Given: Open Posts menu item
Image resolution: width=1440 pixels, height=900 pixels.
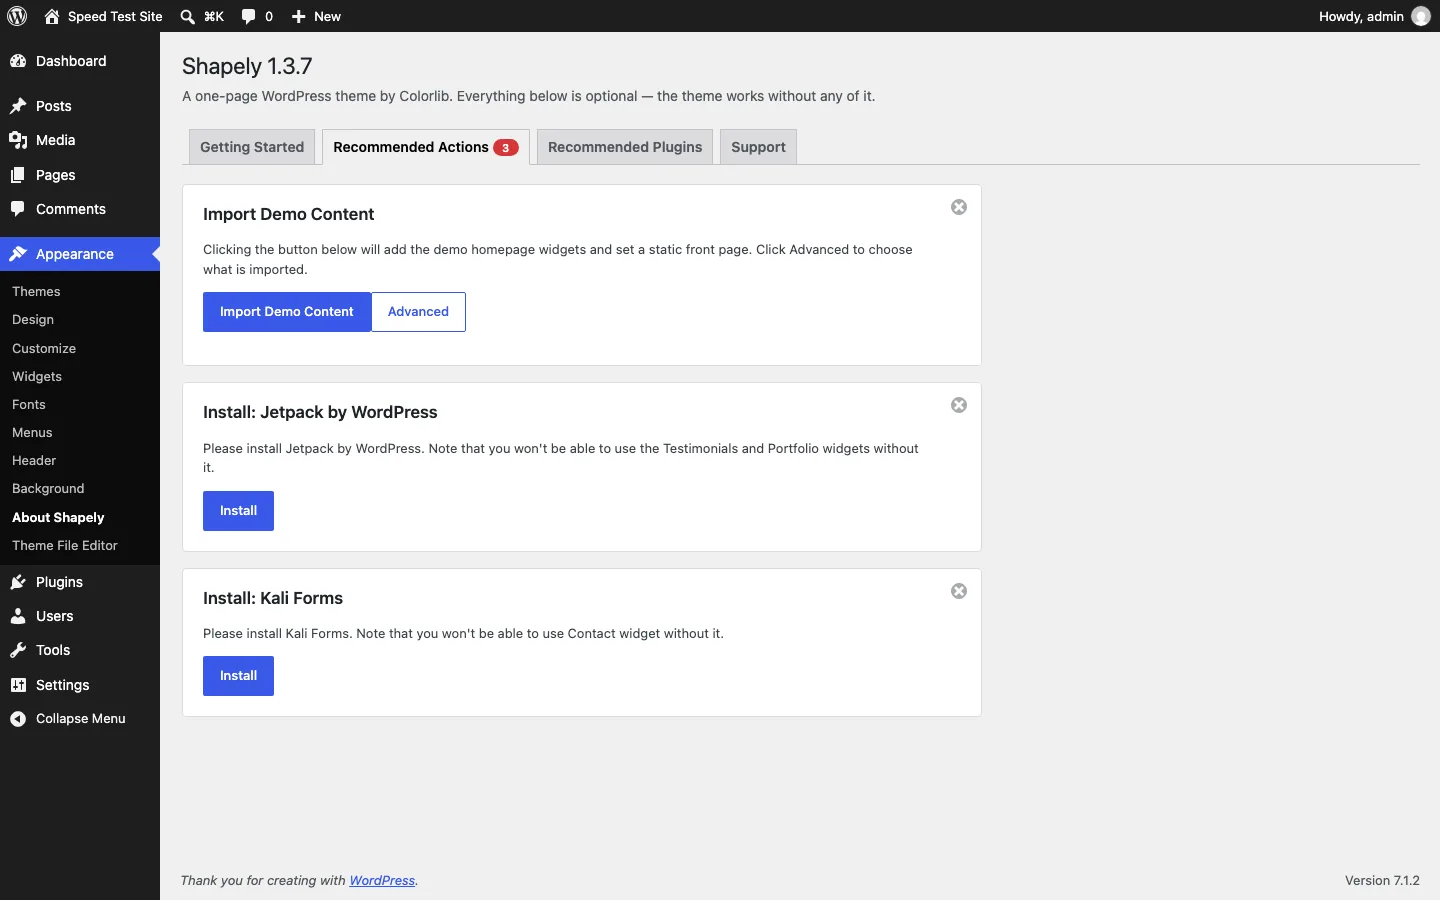Looking at the screenshot, I should (80, 106).
